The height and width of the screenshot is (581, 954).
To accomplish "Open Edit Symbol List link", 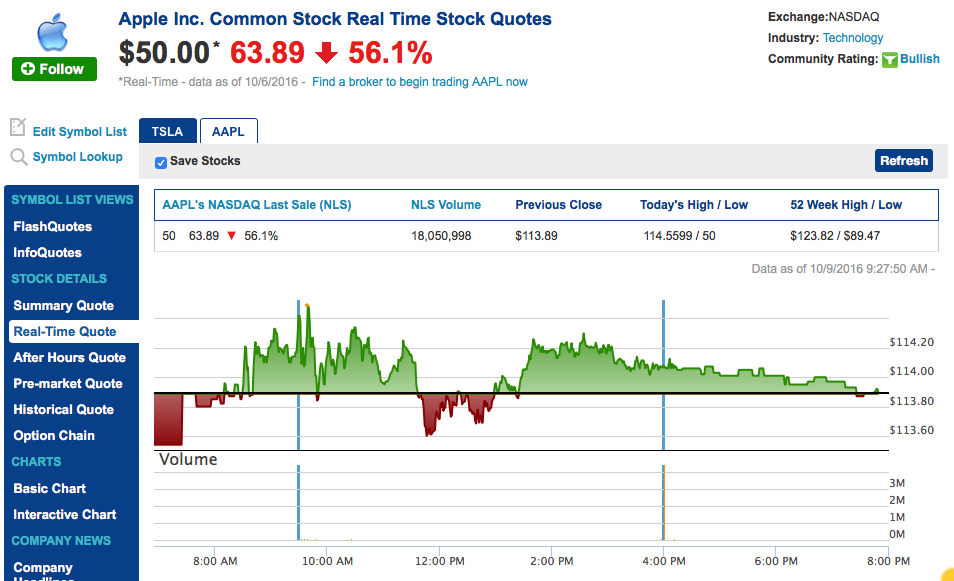I will point(80,131).
